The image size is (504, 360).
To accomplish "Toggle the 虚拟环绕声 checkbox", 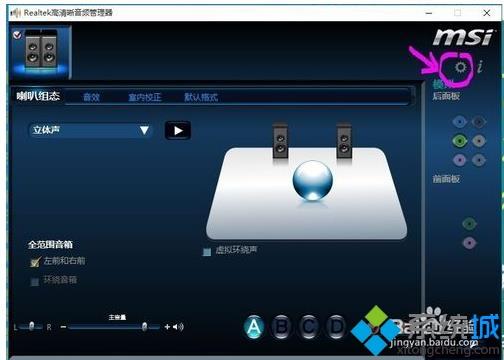I will (x=207, y=252).
